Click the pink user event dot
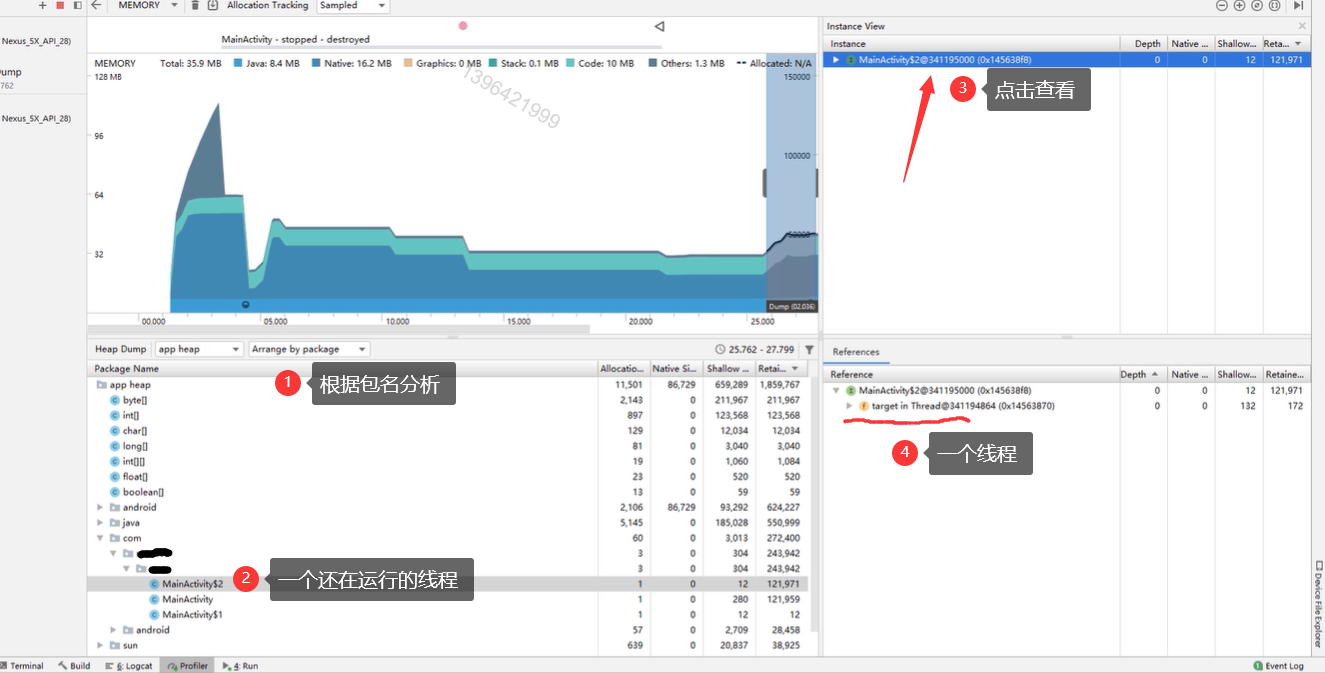 (x=463, y=26)
